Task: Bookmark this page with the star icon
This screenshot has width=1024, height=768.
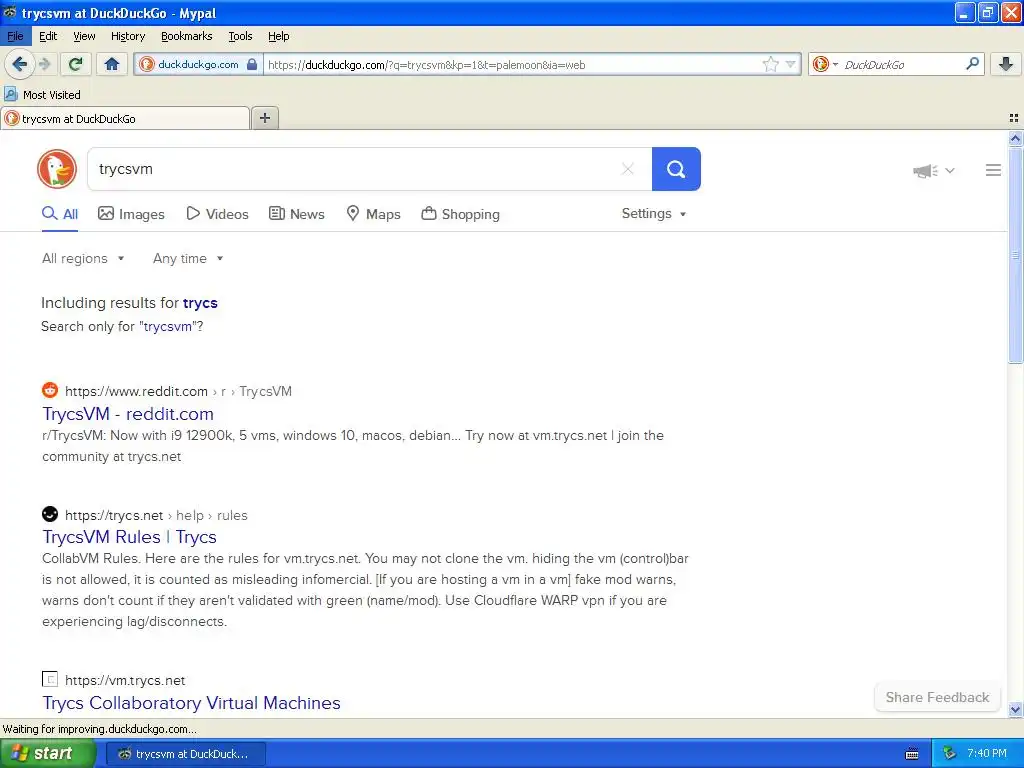Action: tap(771, 64)
